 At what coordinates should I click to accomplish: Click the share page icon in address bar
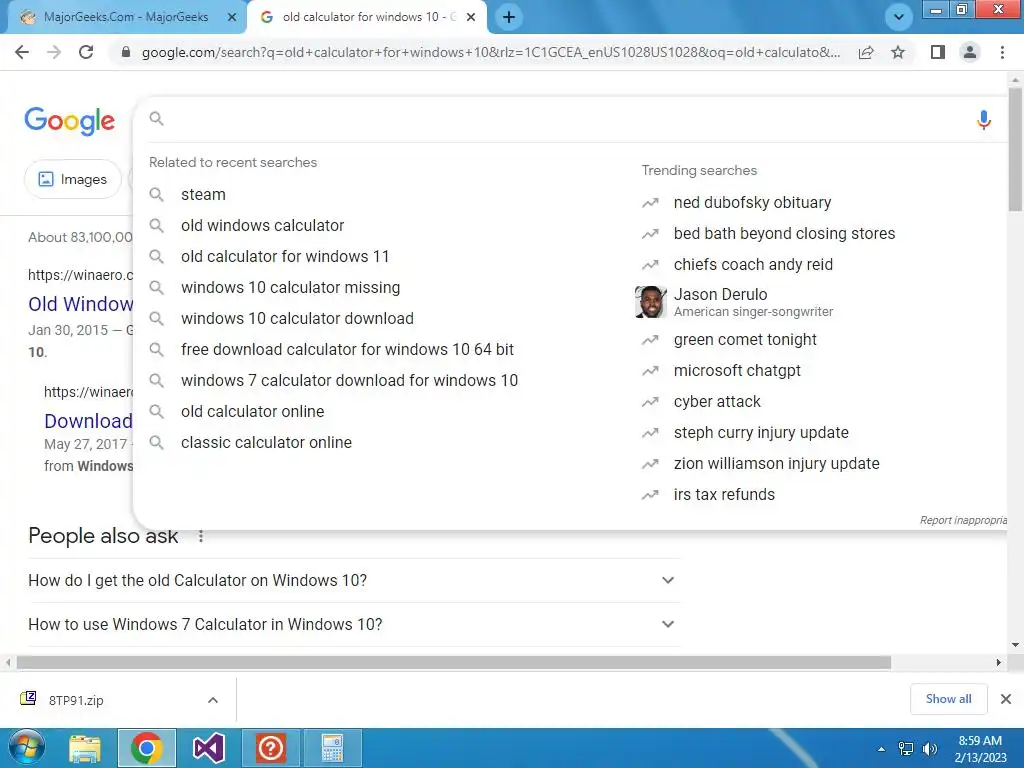(x=866, y=52)
